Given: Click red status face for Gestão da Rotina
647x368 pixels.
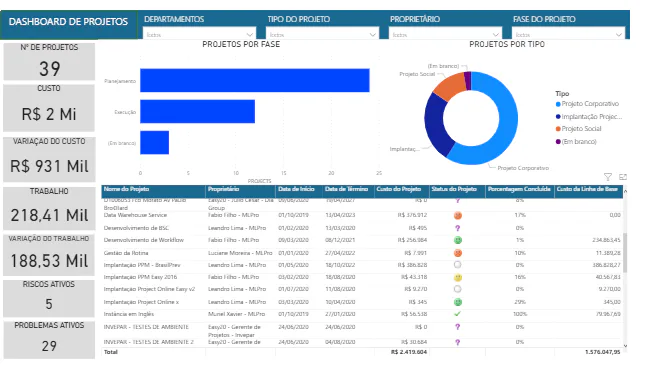Looking at the screenshot, I should (x=458, y=253).
